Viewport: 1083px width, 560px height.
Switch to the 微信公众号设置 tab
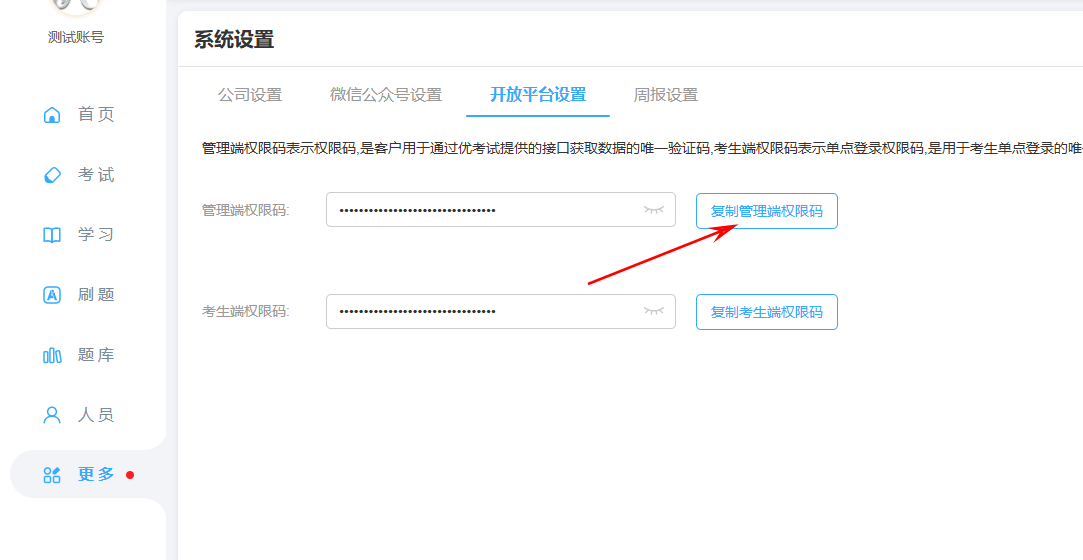click(x=385, y=95)
